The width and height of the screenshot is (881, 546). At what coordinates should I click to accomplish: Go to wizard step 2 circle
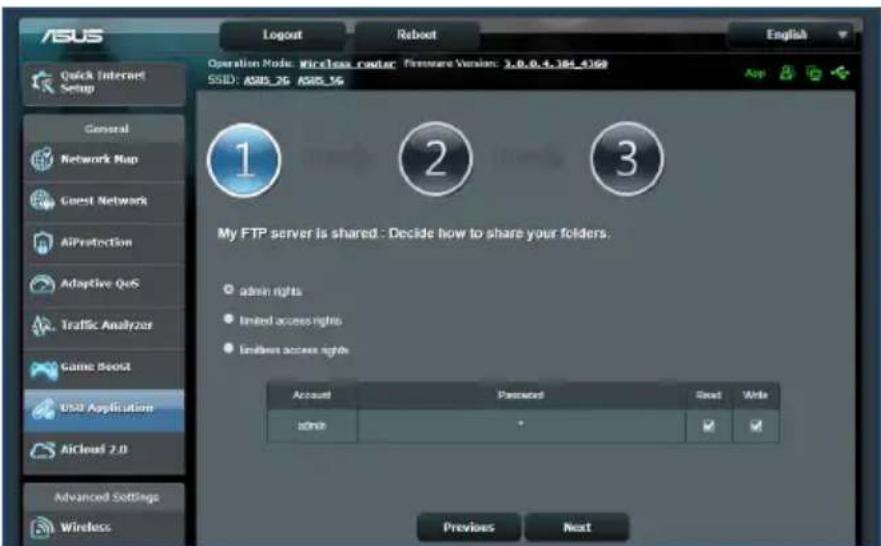pyautogui.click(x=435, y=159)
